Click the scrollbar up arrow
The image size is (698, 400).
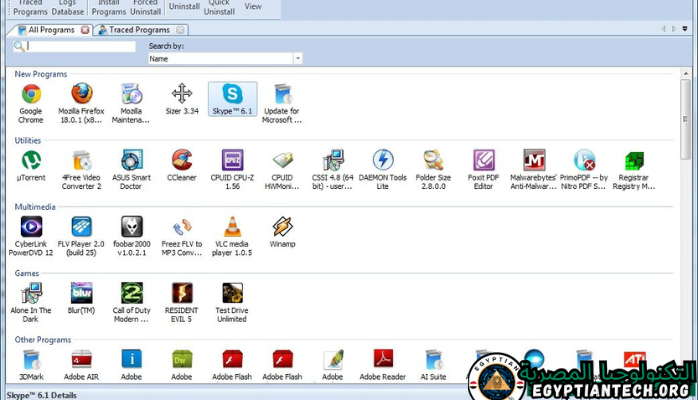[686, 73]
